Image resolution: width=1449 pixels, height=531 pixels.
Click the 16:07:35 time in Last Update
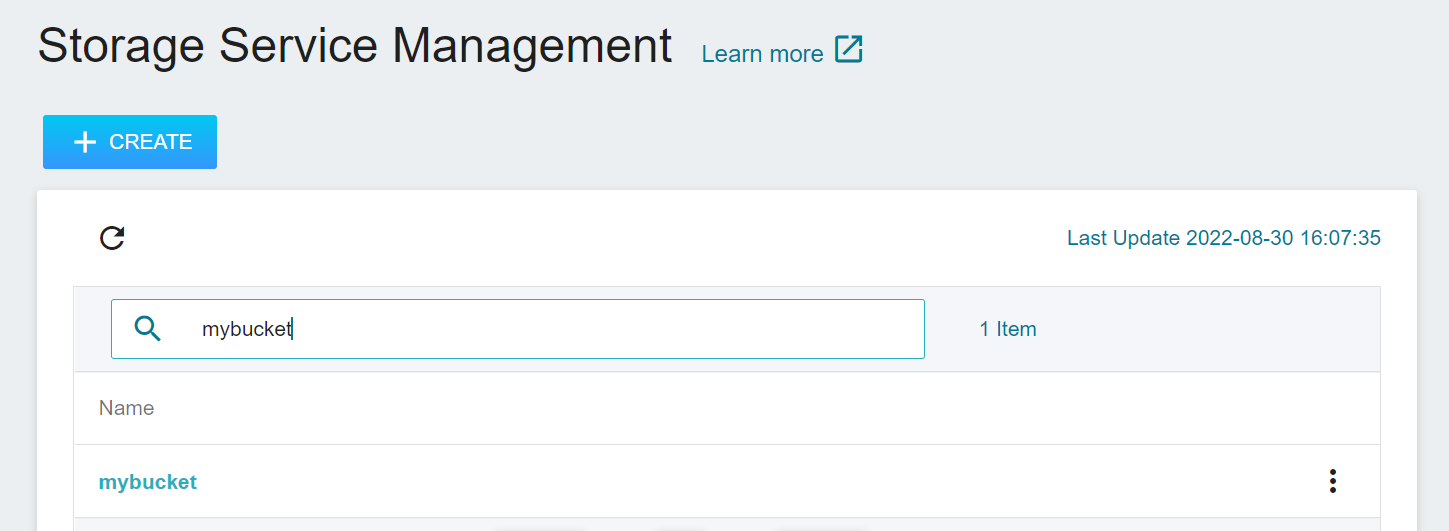coord(1340,238)
